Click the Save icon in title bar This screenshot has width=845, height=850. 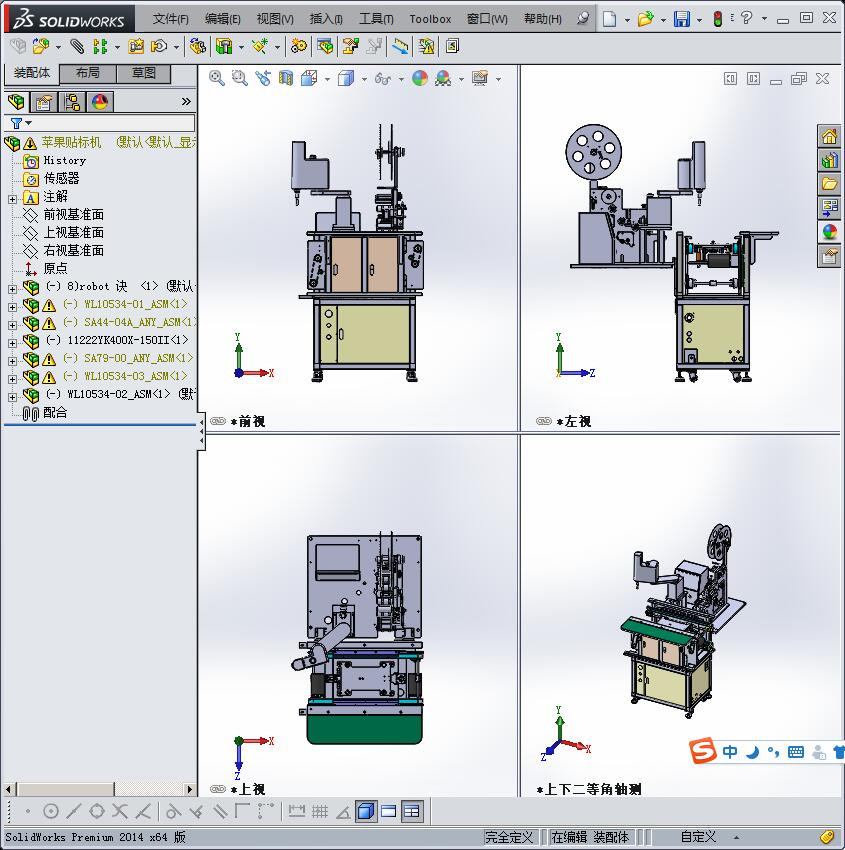pyautogui.click(x=681, y=19)
